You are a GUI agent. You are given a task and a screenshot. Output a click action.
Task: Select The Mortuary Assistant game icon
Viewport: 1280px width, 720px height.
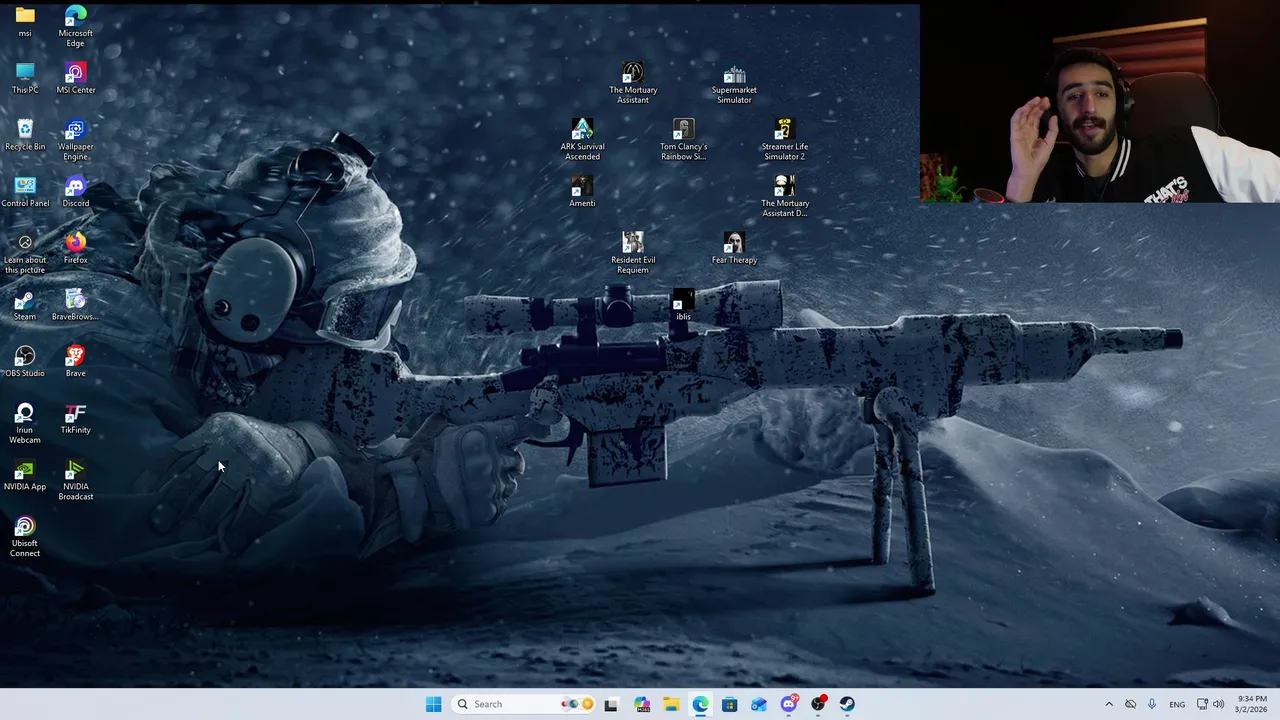[x=633, y=83]
